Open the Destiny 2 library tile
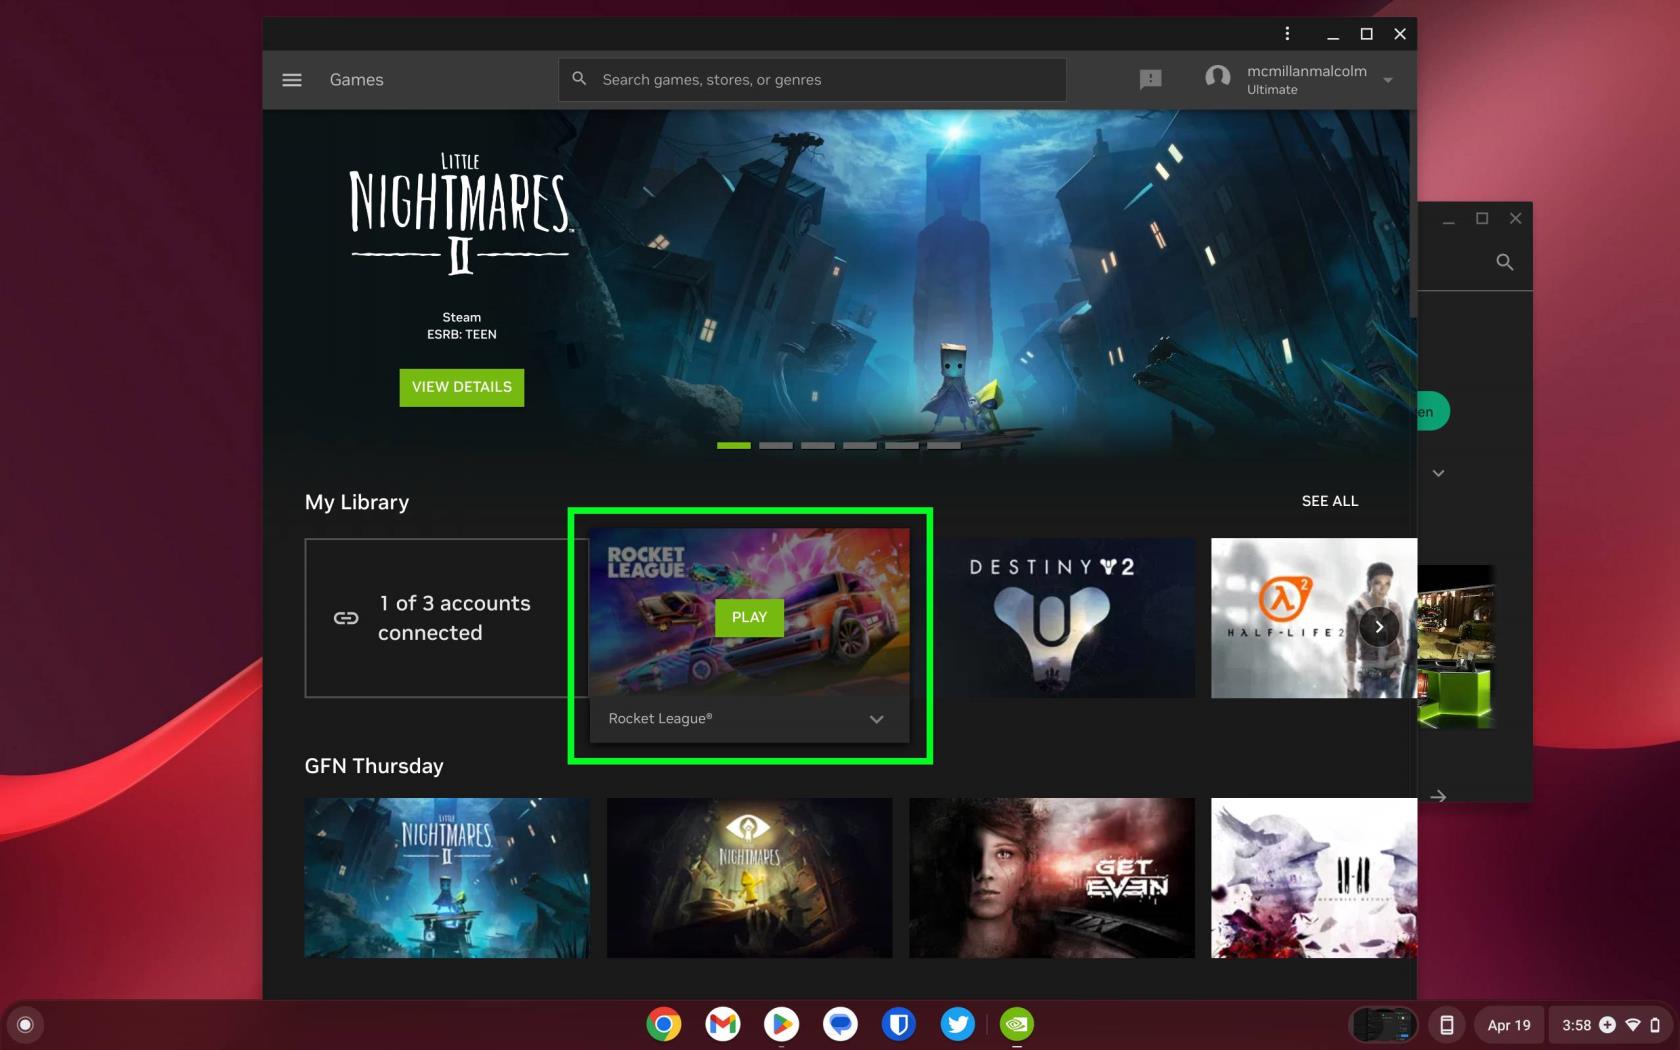Screen dimensions: 1680x1050 (x=1052, y=618)
